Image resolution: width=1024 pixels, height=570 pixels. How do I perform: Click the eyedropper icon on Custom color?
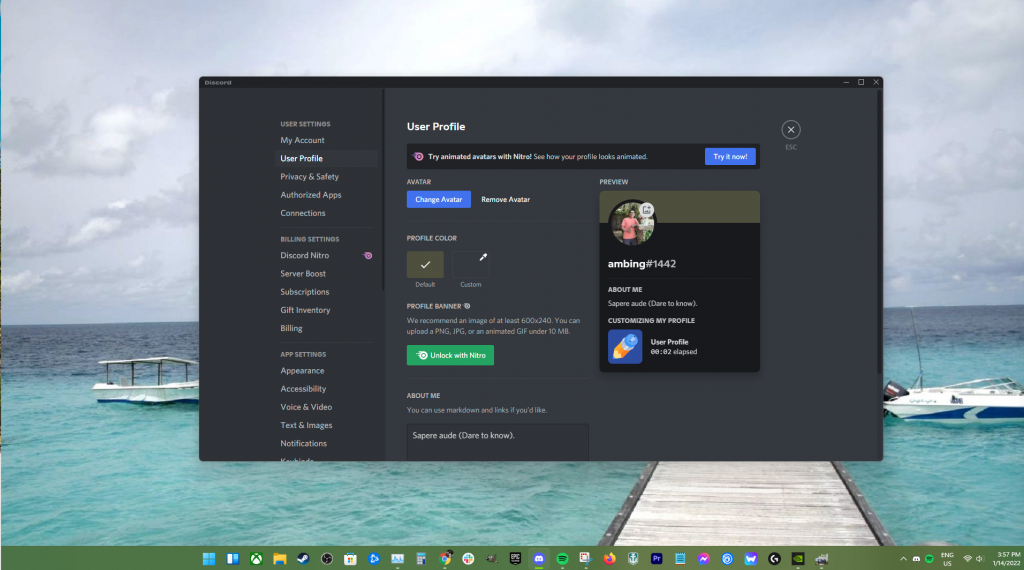tap(483, 257)
